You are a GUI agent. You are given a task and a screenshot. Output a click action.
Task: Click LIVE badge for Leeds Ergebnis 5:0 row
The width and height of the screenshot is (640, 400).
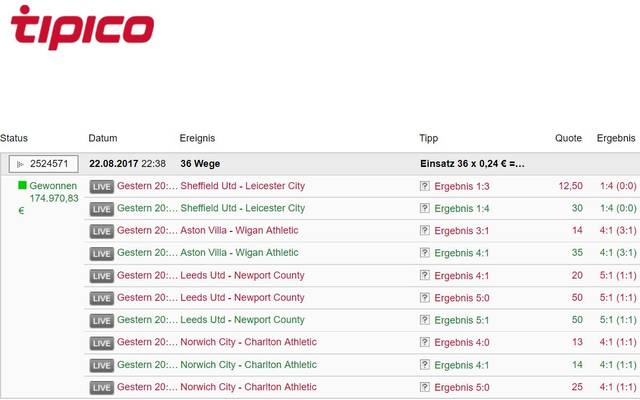tap(102, 298)
